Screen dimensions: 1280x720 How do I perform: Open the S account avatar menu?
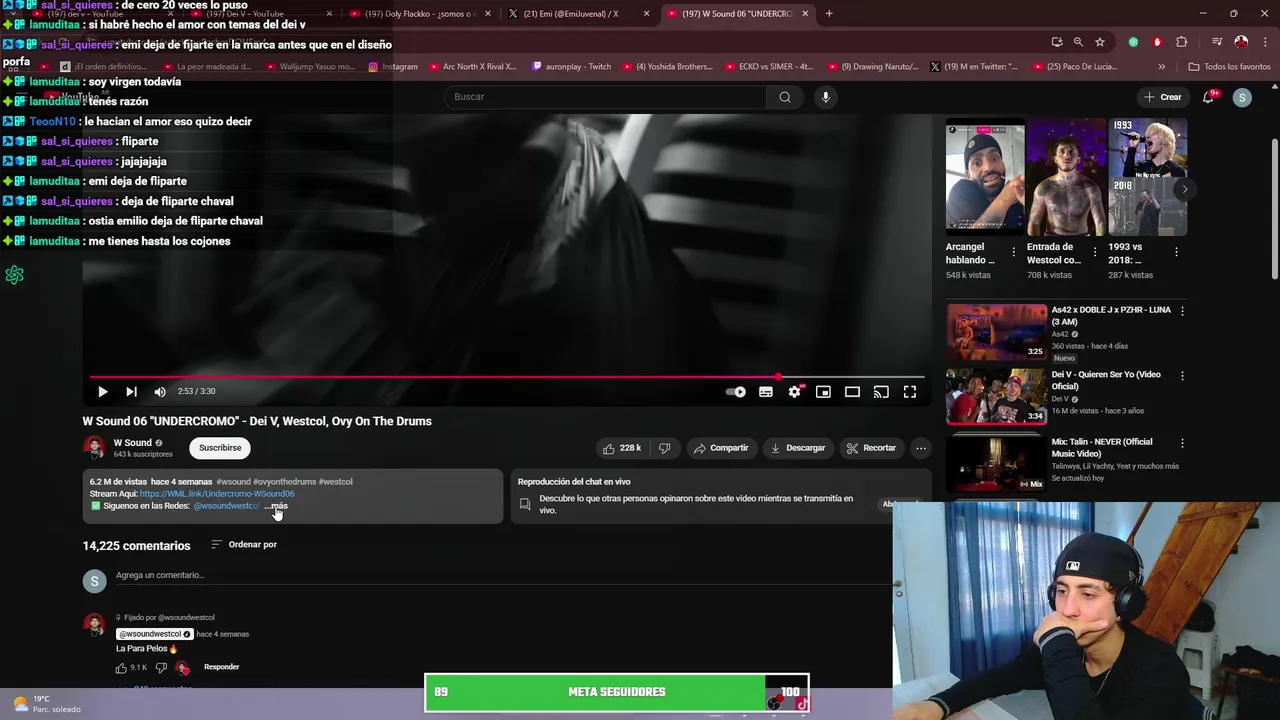[x=1242, y=97]
